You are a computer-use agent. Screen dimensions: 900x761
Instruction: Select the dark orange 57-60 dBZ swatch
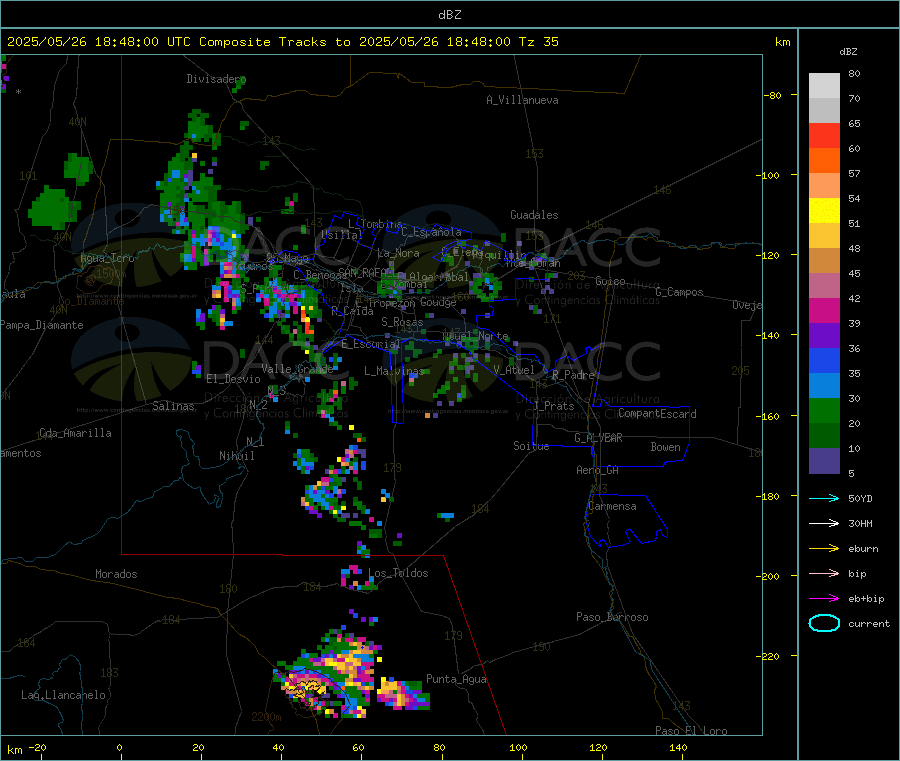click(824, 161)
